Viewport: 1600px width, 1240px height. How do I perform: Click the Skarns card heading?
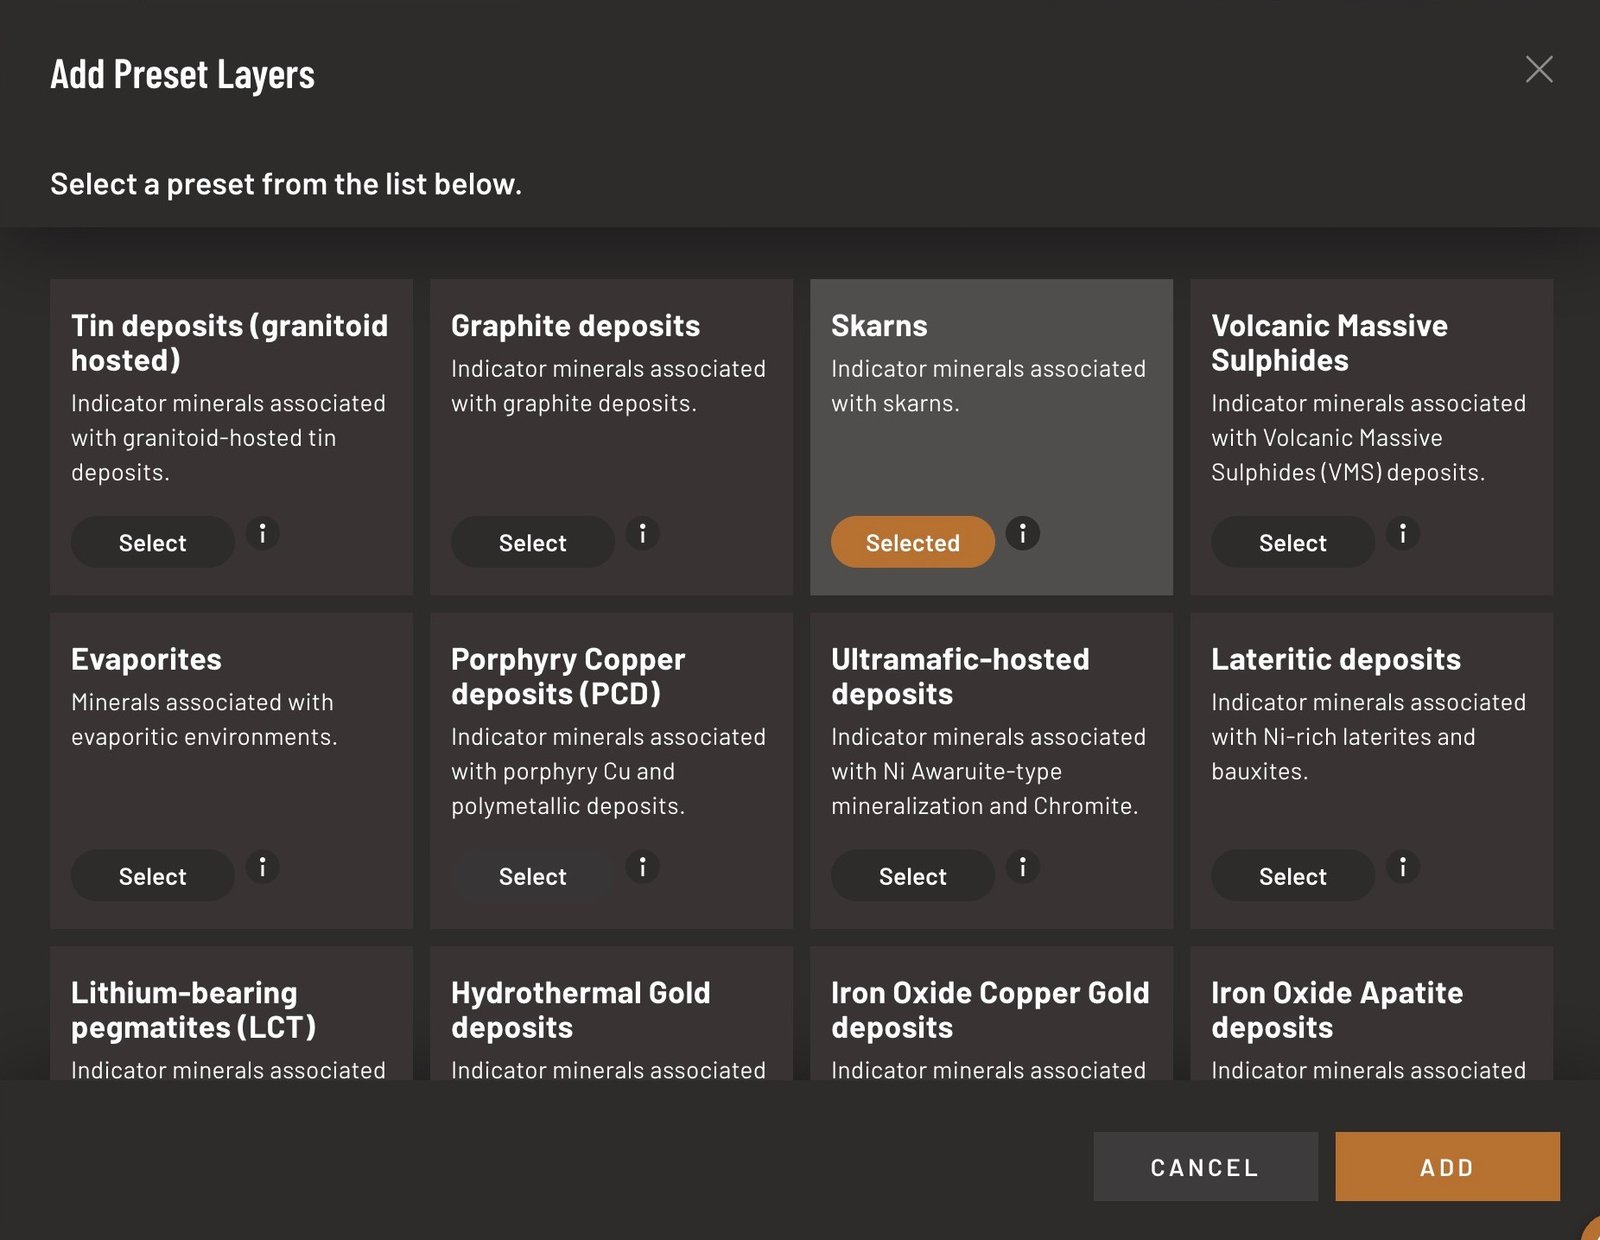pos(879,326)
